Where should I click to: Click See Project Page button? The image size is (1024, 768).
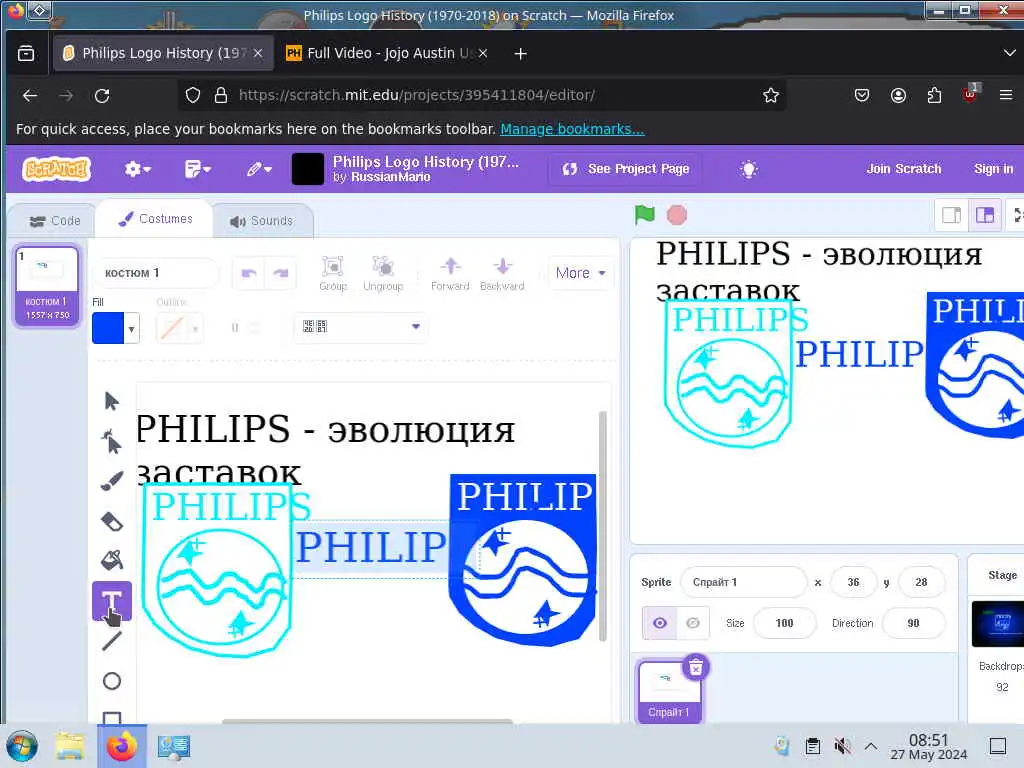coord(625,169)
